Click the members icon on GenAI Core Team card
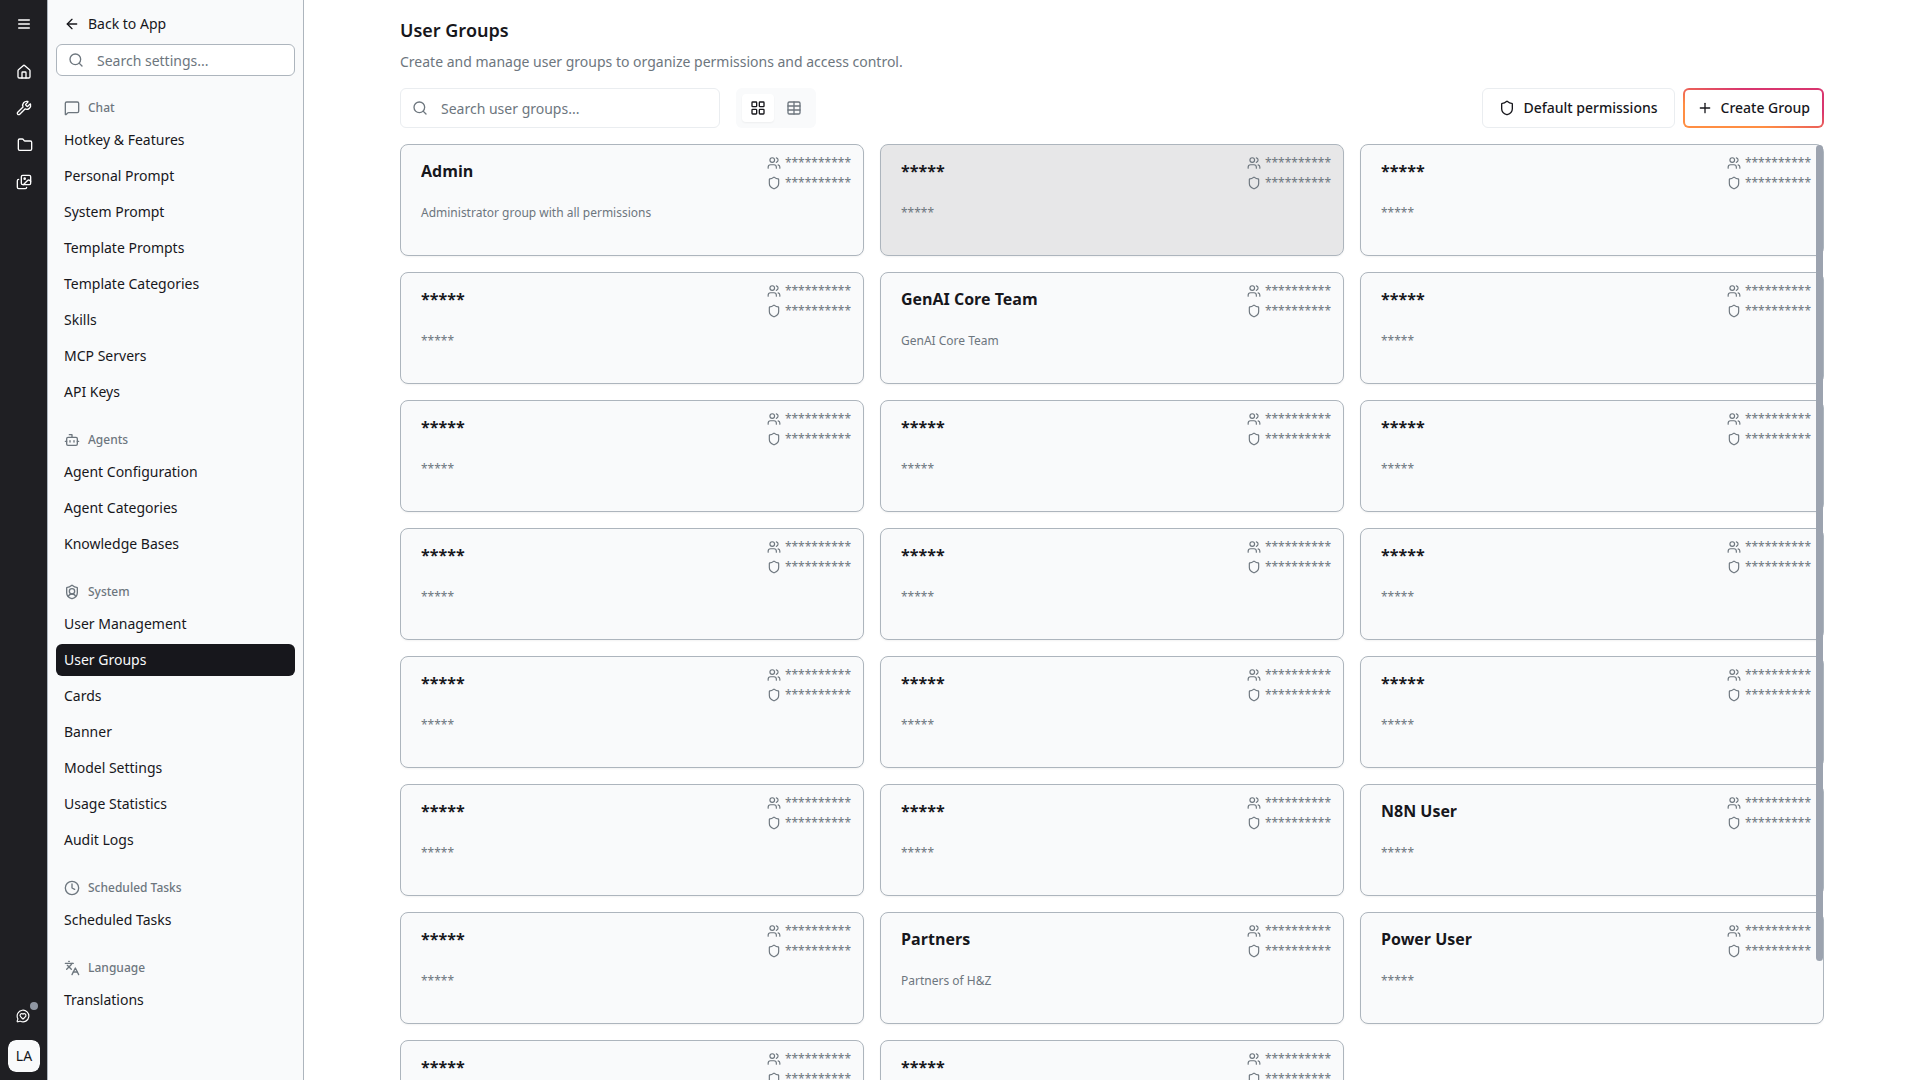 (x=1254, y=291)
